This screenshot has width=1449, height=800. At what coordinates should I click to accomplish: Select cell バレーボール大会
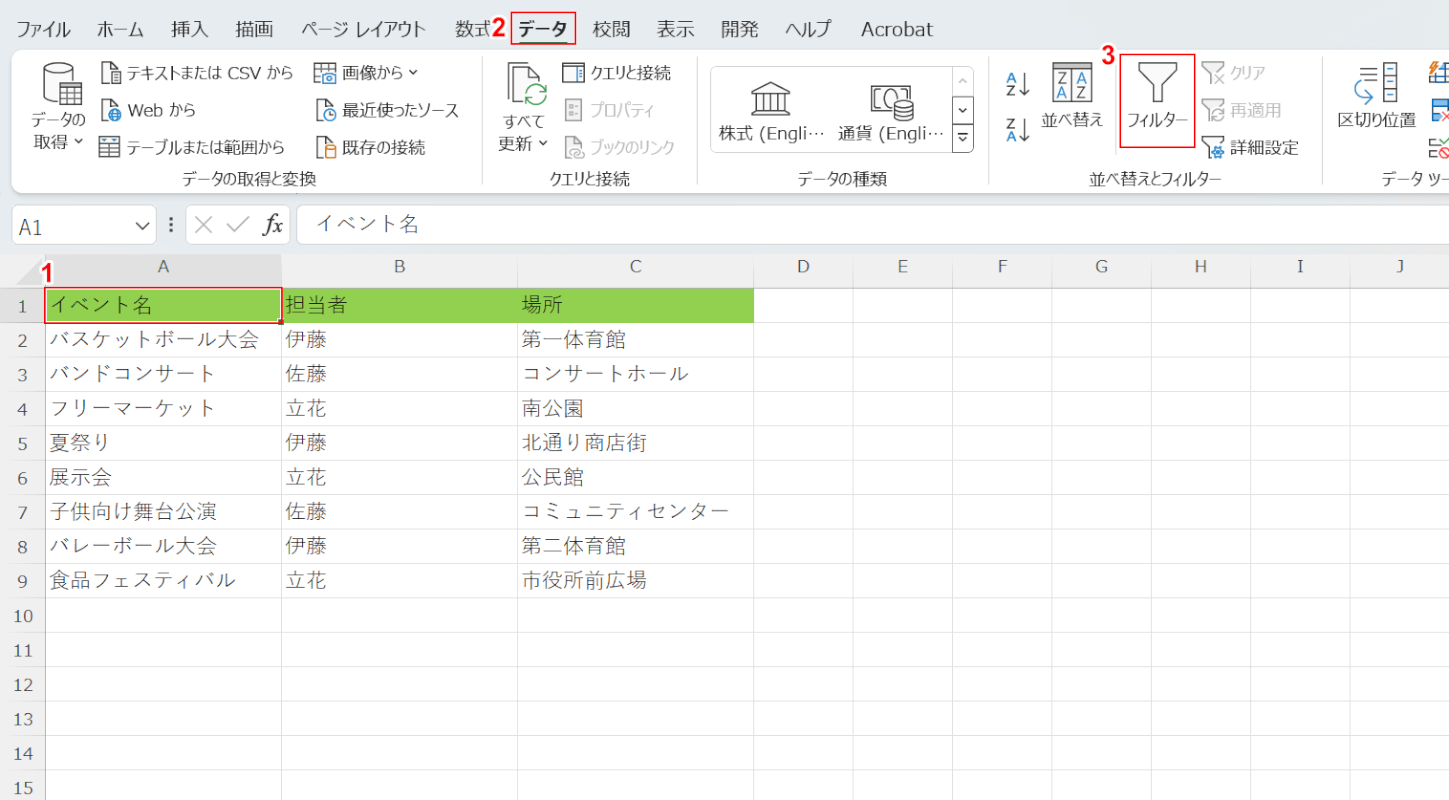[163, 546]
